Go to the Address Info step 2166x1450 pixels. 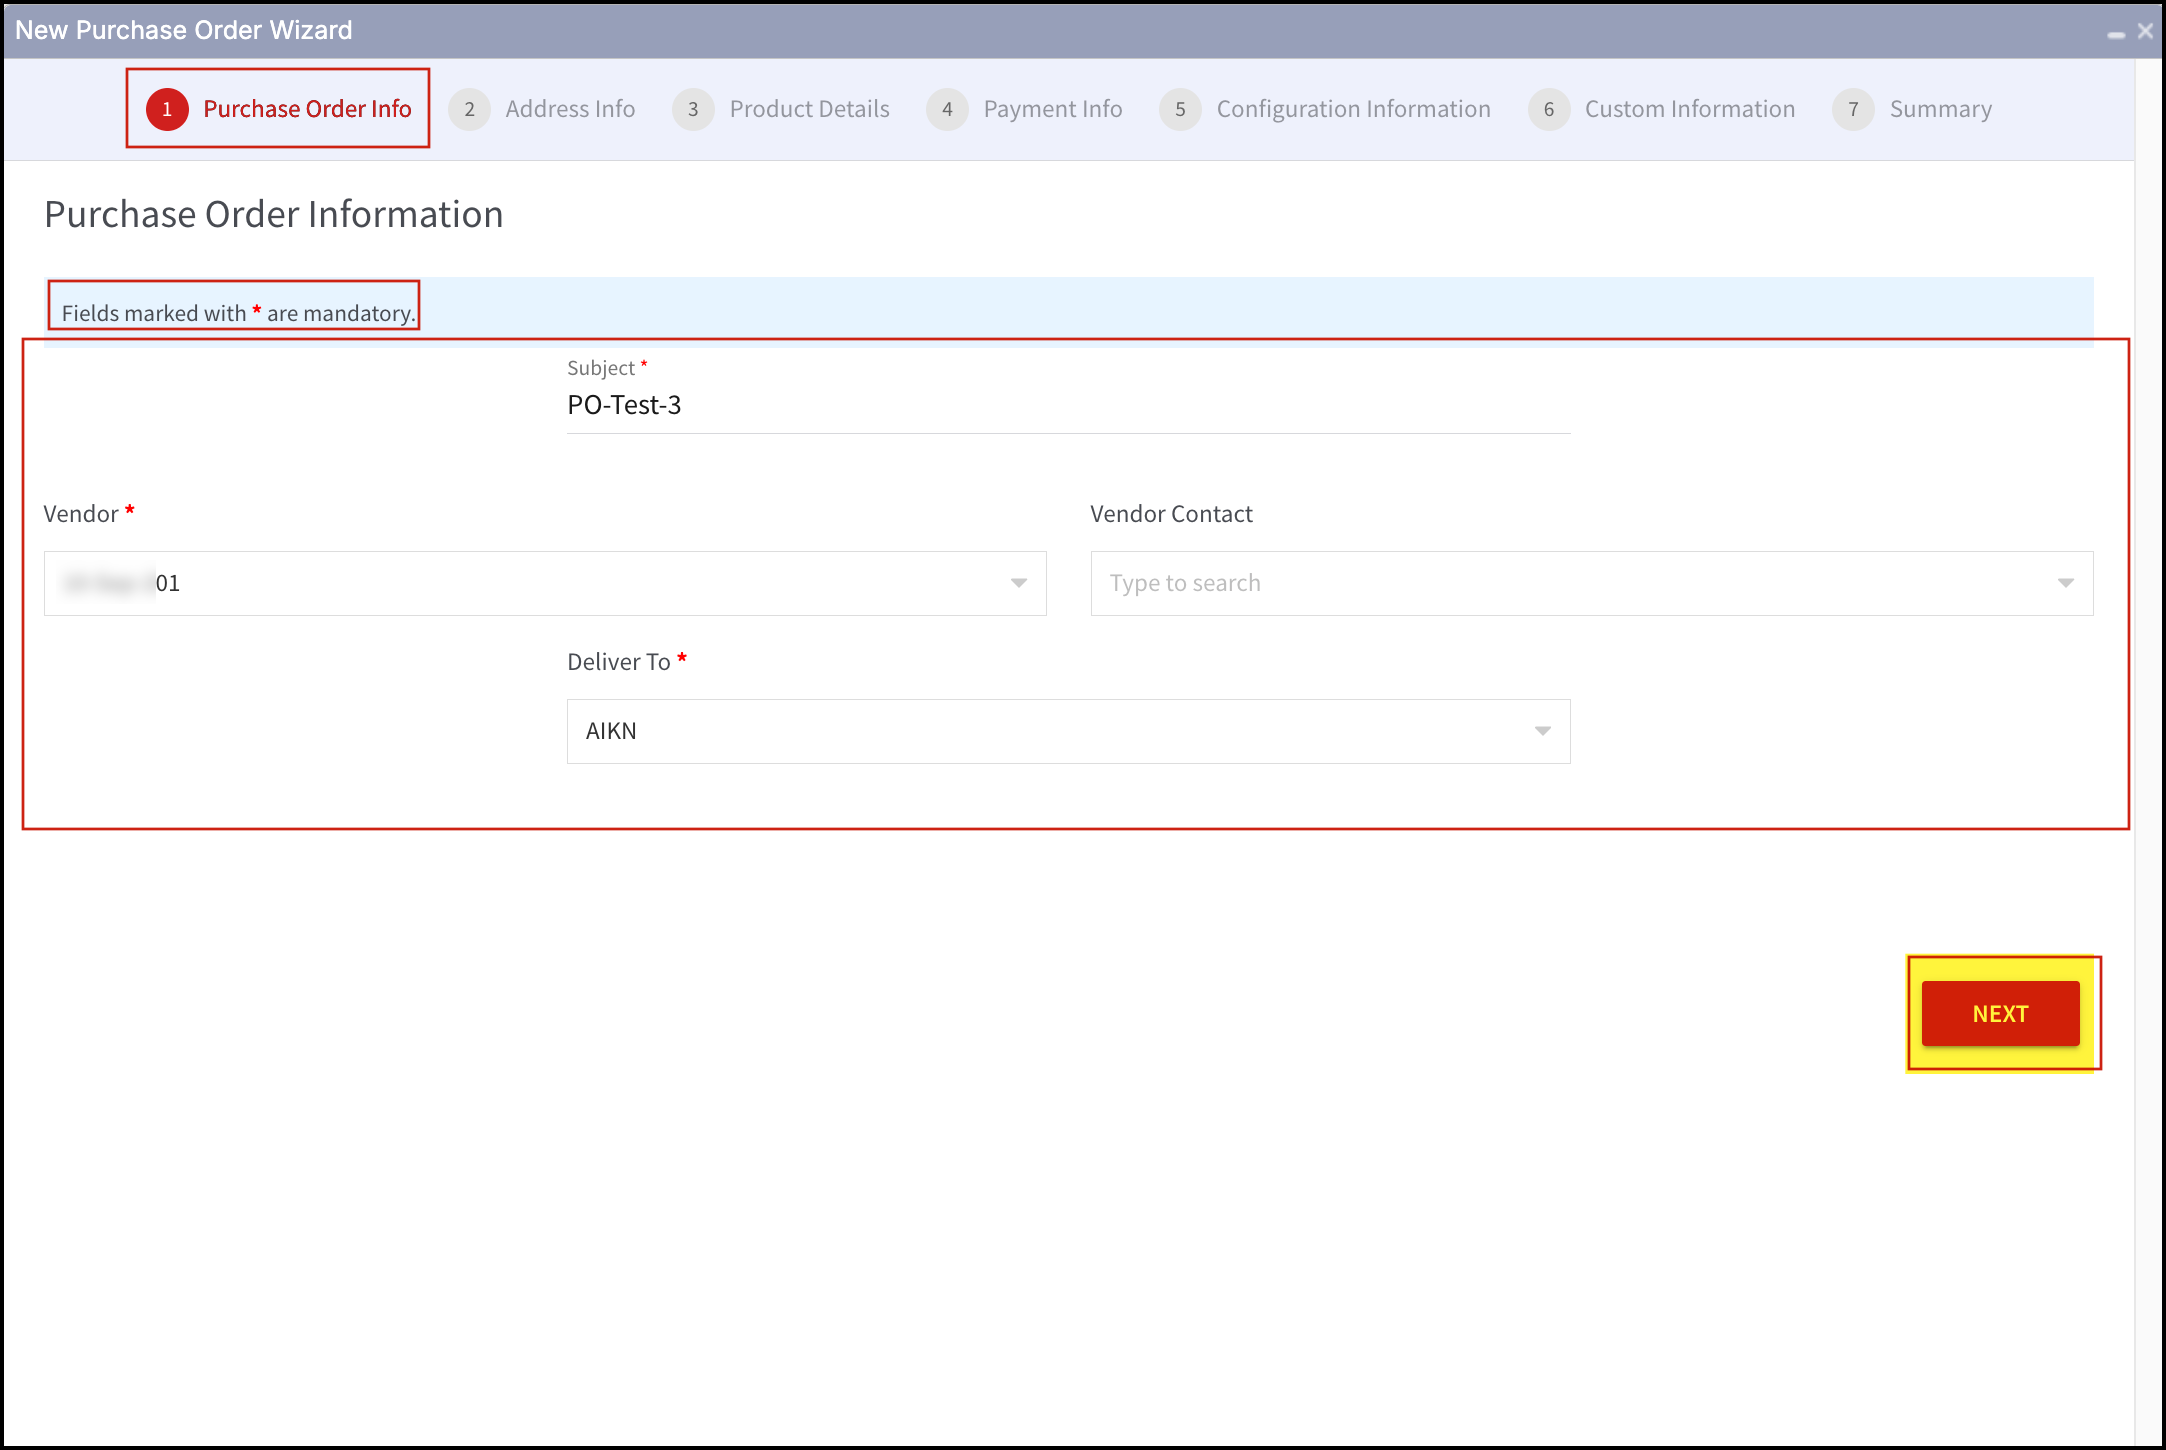pos(542,109)
